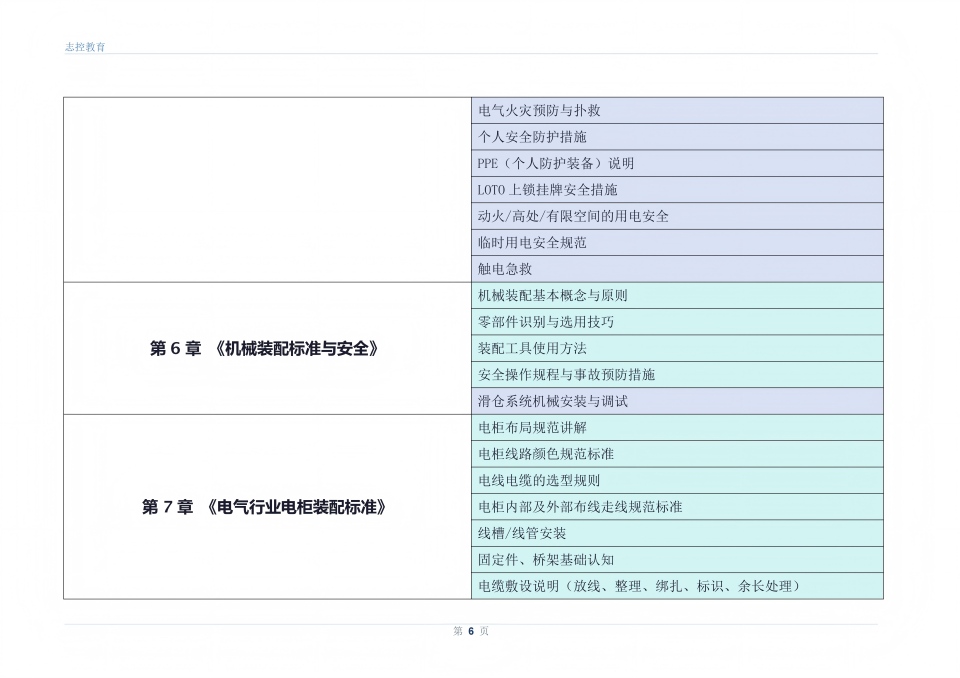Select the row starting with 电缆敷设说明
960x678 pixels.
pos(677,586)
